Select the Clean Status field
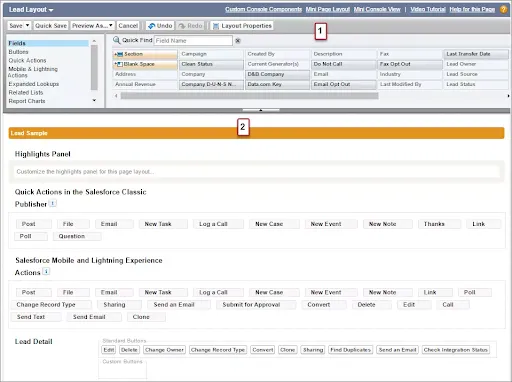512x382 pixels. coord(211,64)
